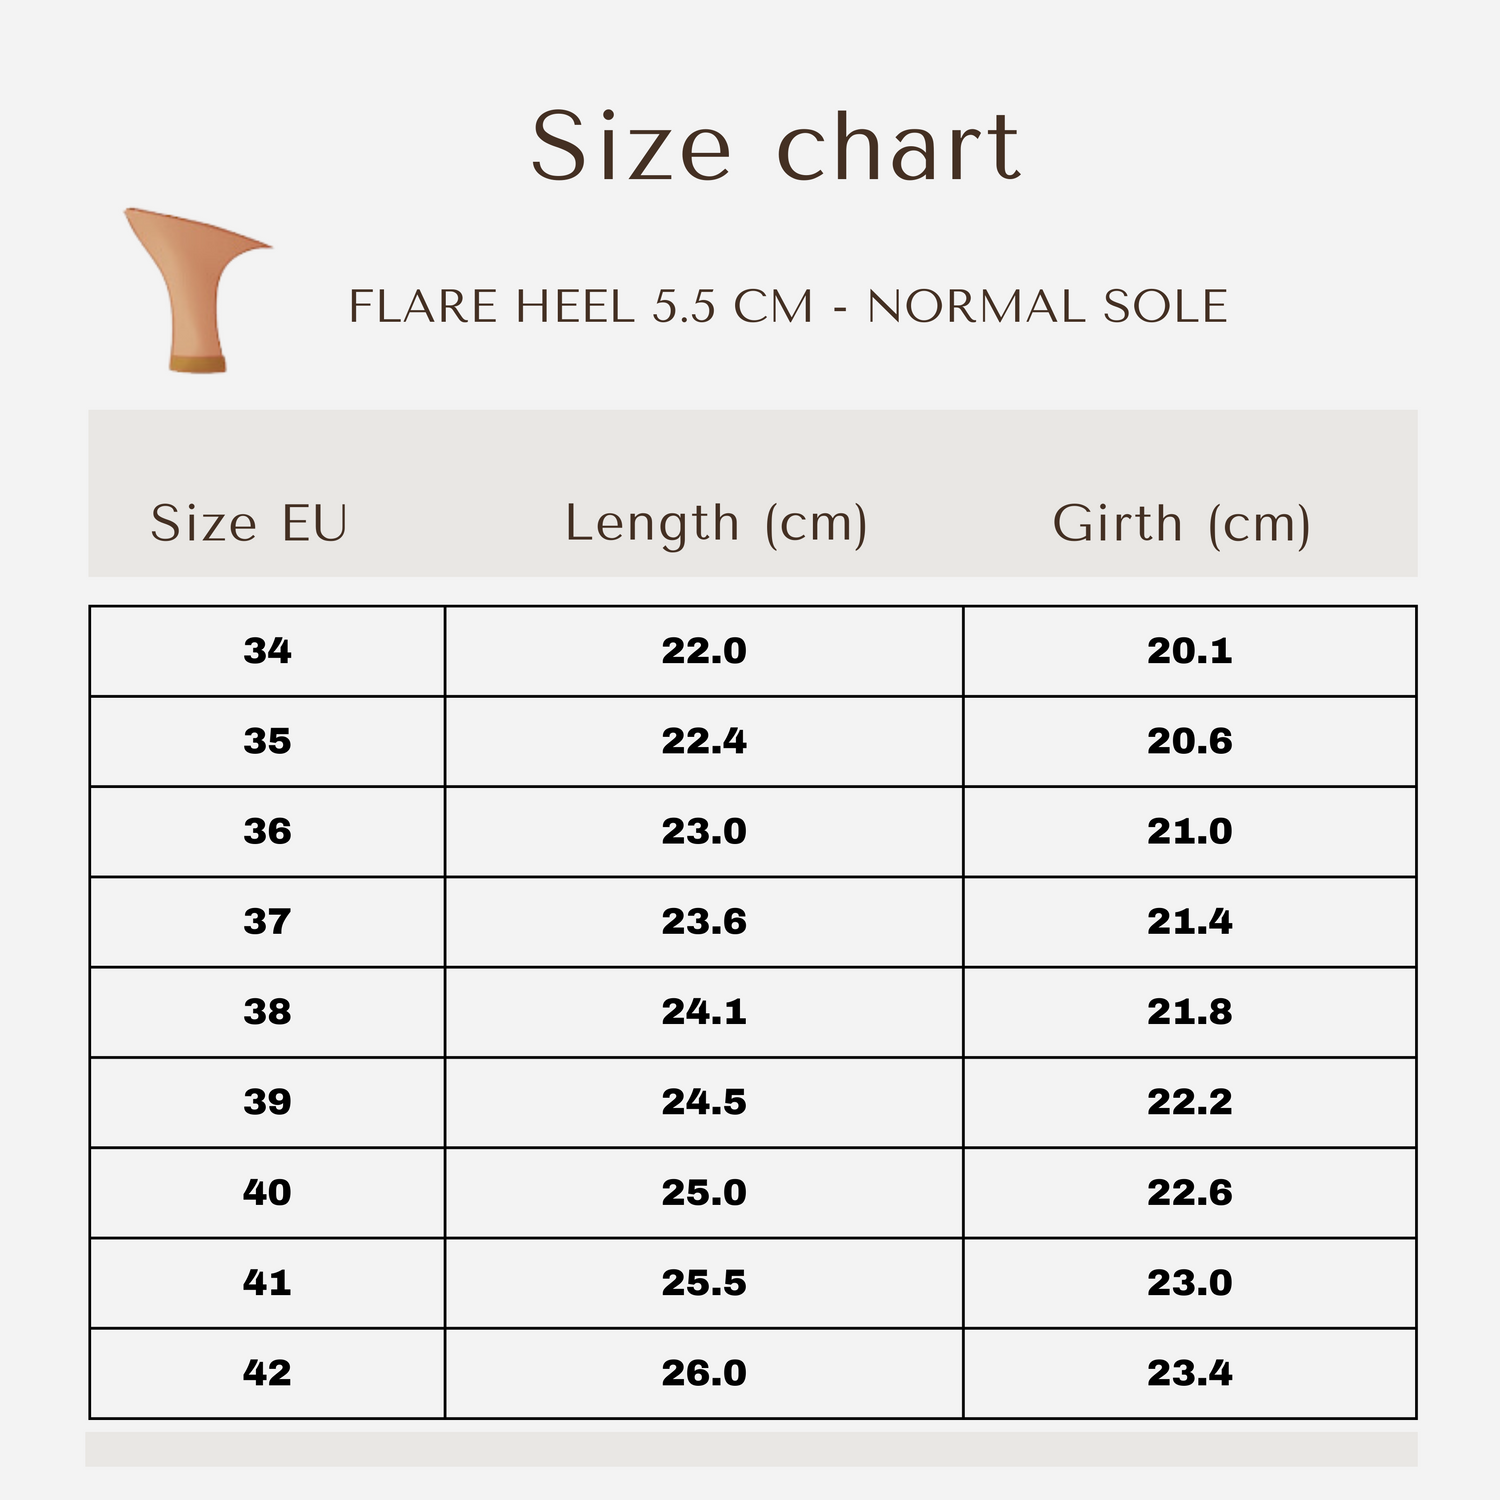Screen dimensions: 1500x1500
Task: Click the 22.4 length value
Action: coord(704,741)
